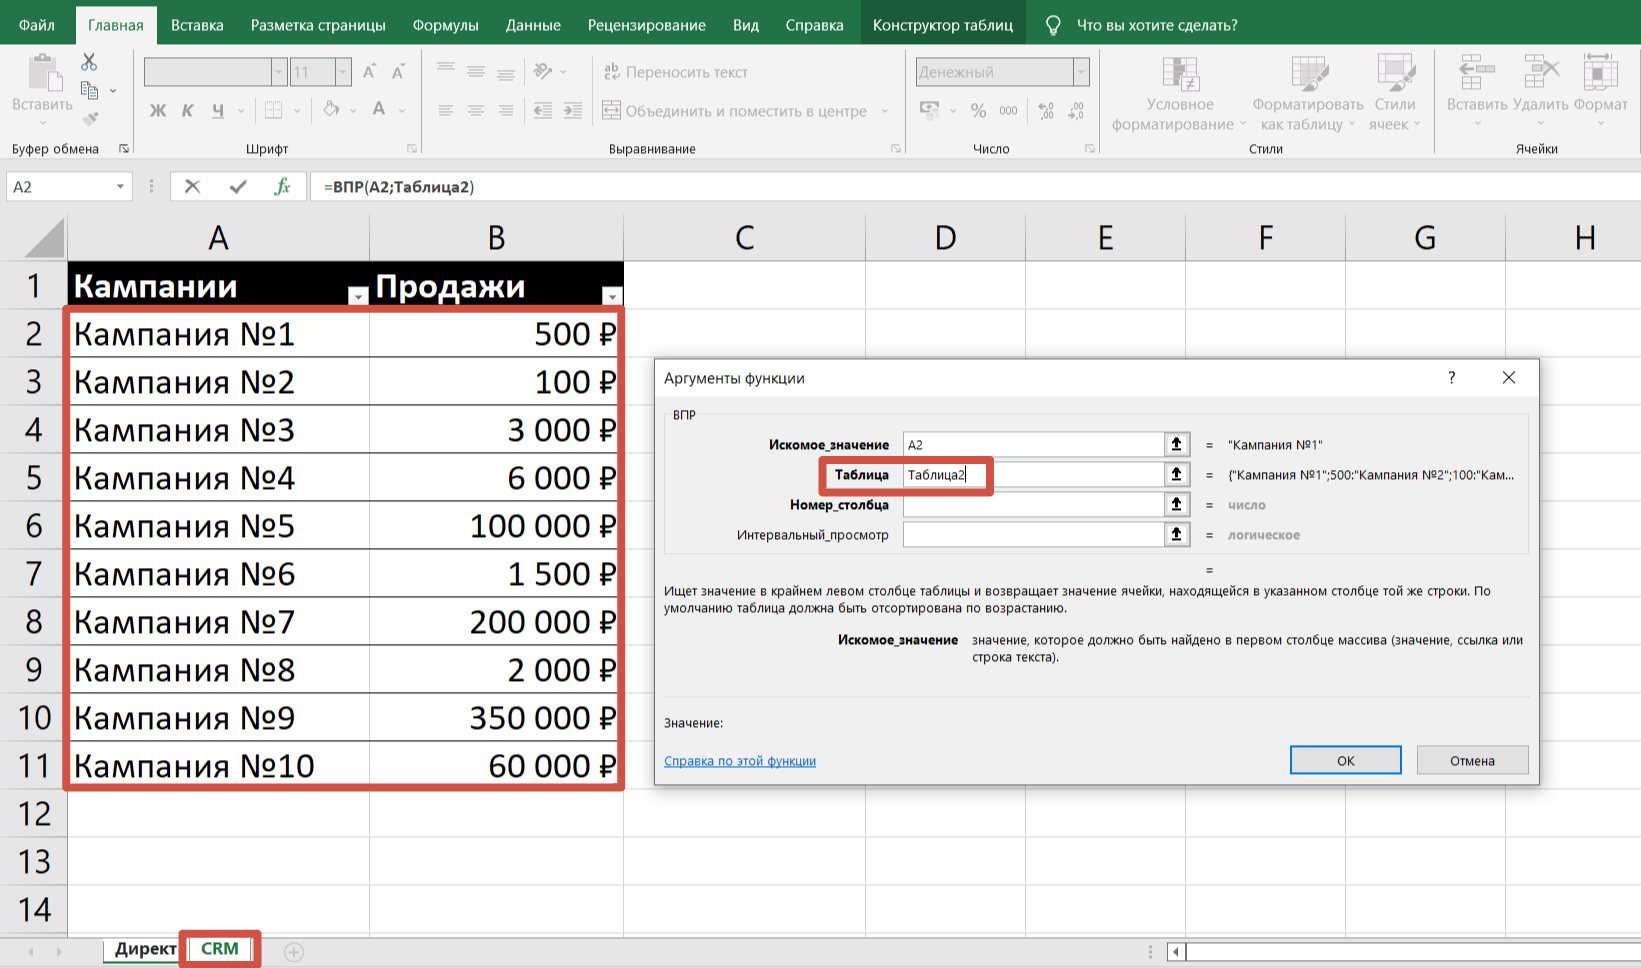The image size is (1641, 968).
Task: Click the confirm checkmark in formula bar
Action: (x=238, y=186)
